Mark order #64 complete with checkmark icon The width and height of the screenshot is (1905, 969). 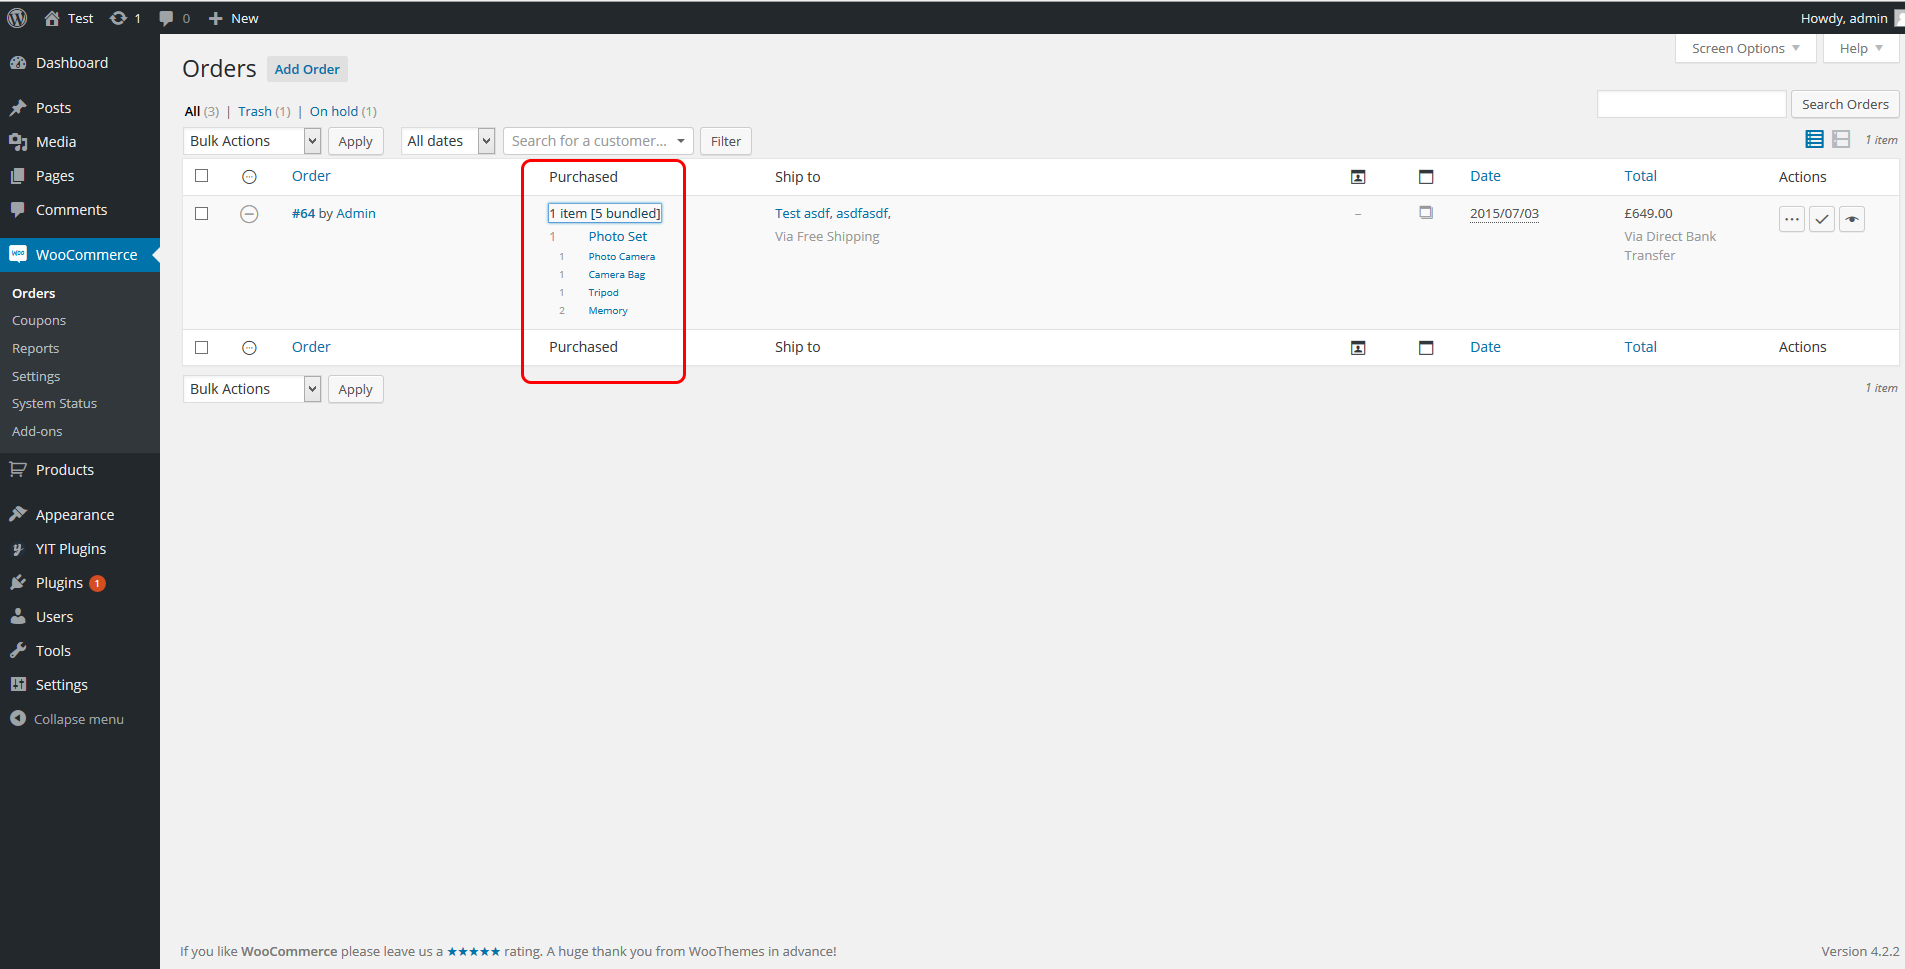click(x=1822, y=219)
